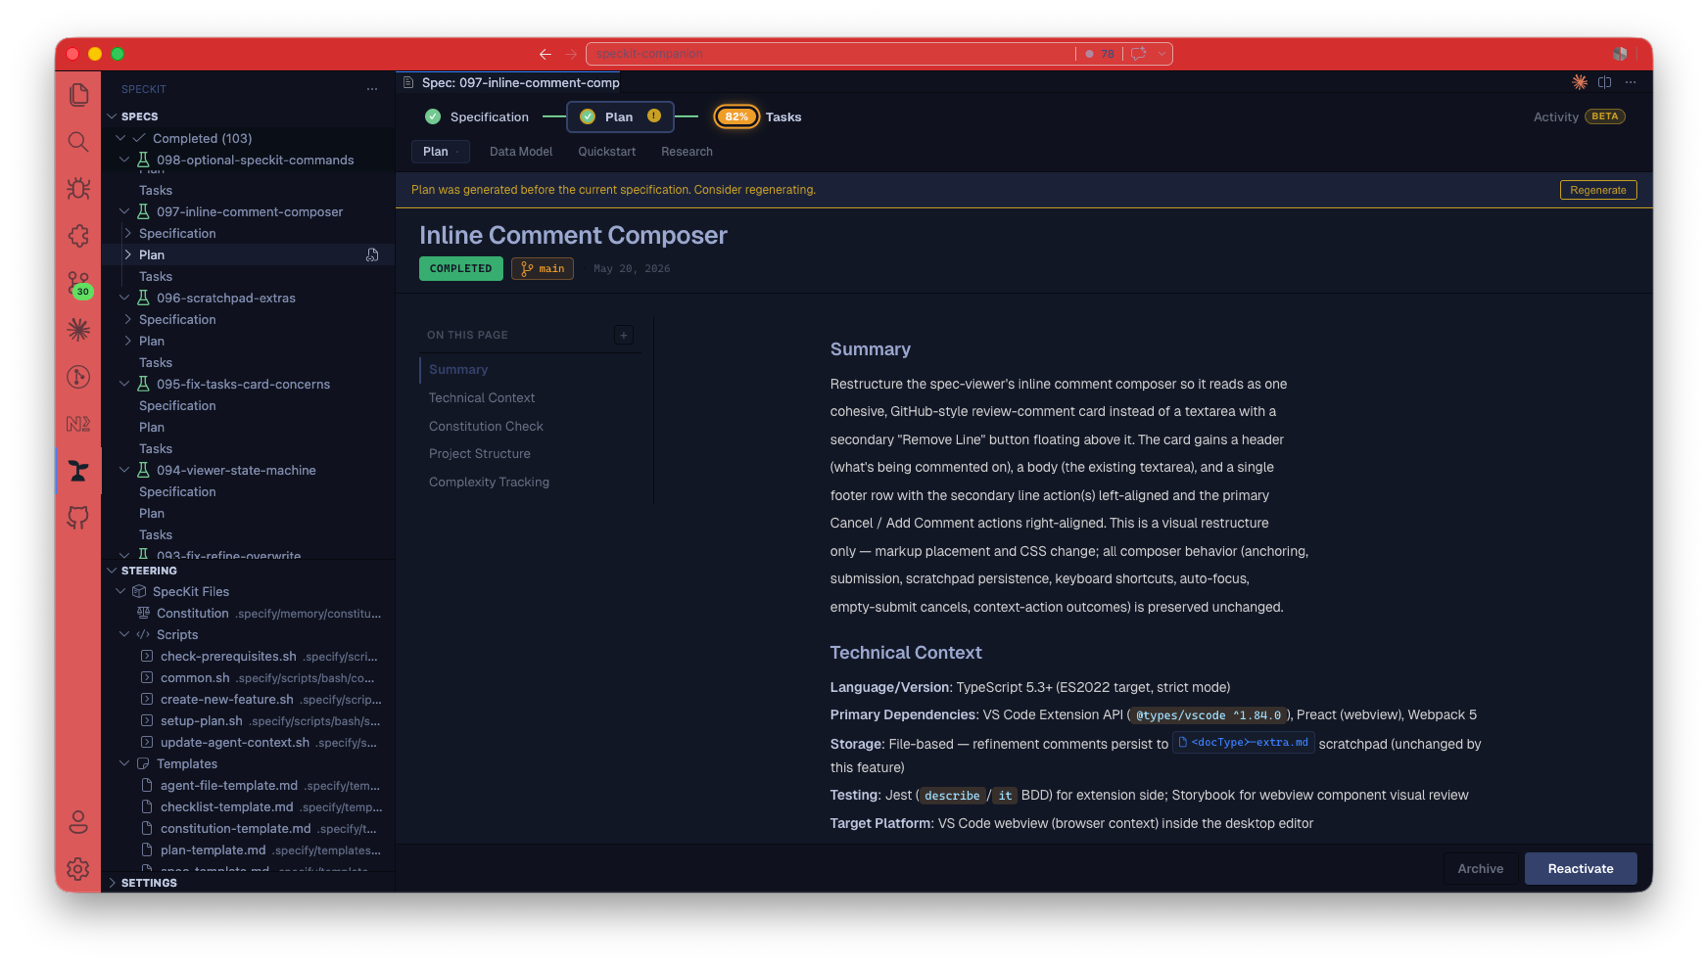Open editor more actions ellipsis

pyautogui.click(x=1630, y=82)
